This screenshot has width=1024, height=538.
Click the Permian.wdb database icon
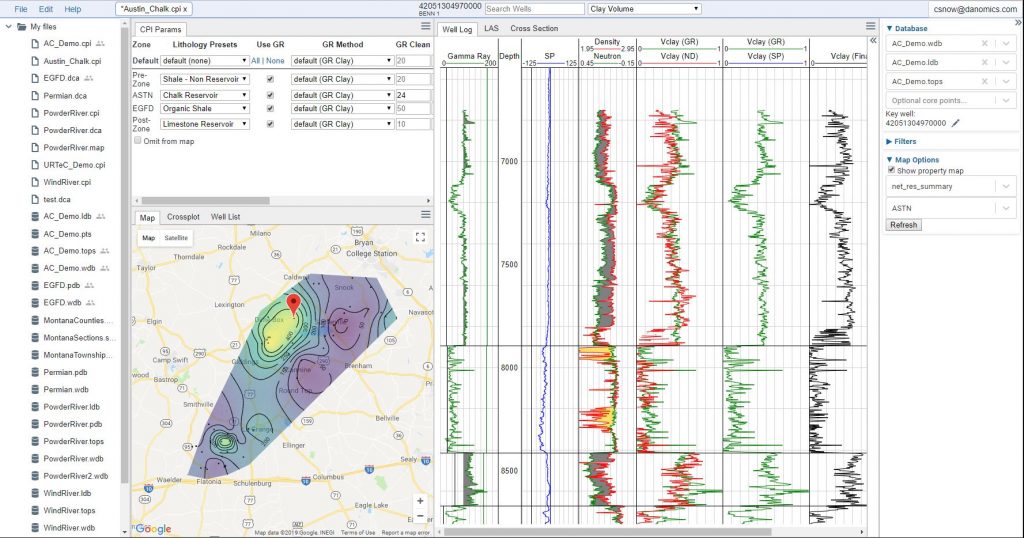pos(35,389)
